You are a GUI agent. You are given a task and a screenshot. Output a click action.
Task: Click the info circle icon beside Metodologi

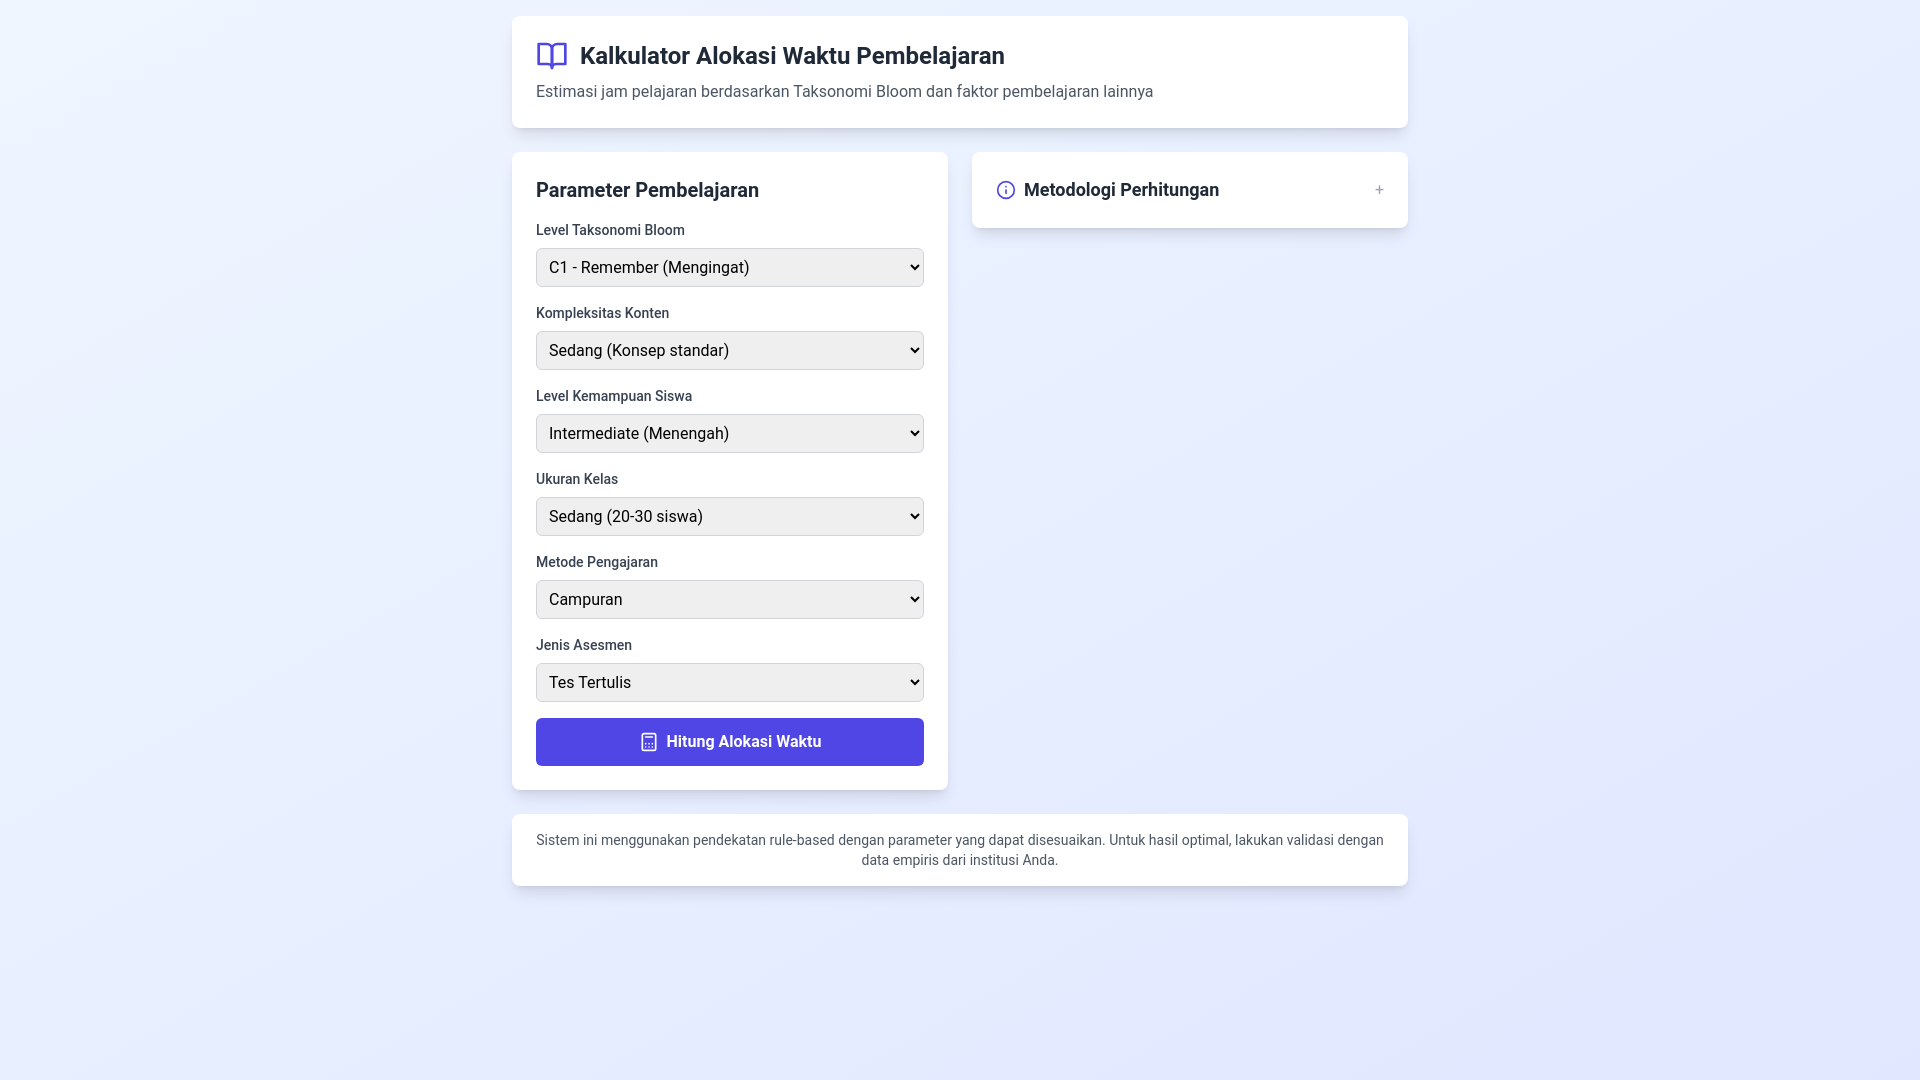point(1005,190)
